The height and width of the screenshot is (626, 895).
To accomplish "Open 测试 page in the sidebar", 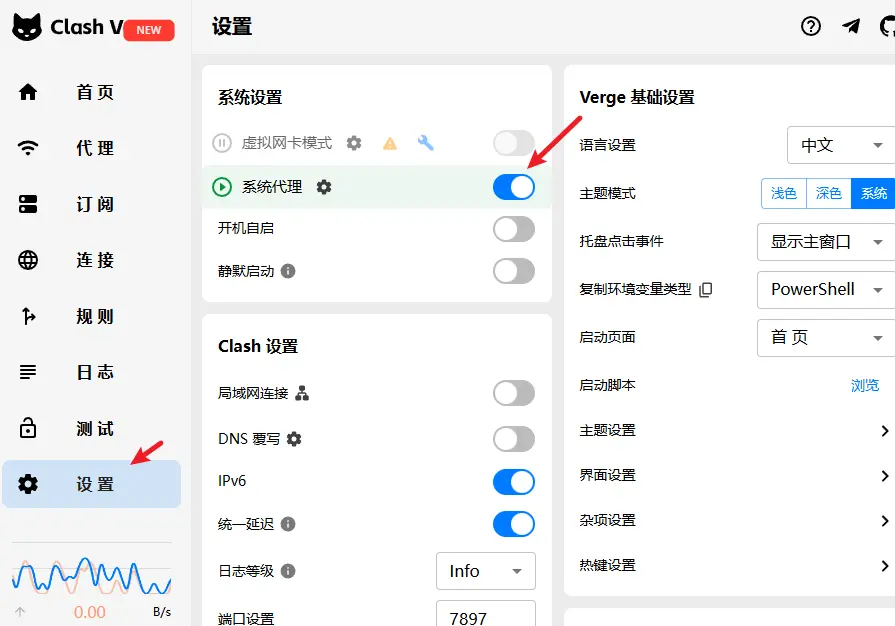I will (91, 428).
